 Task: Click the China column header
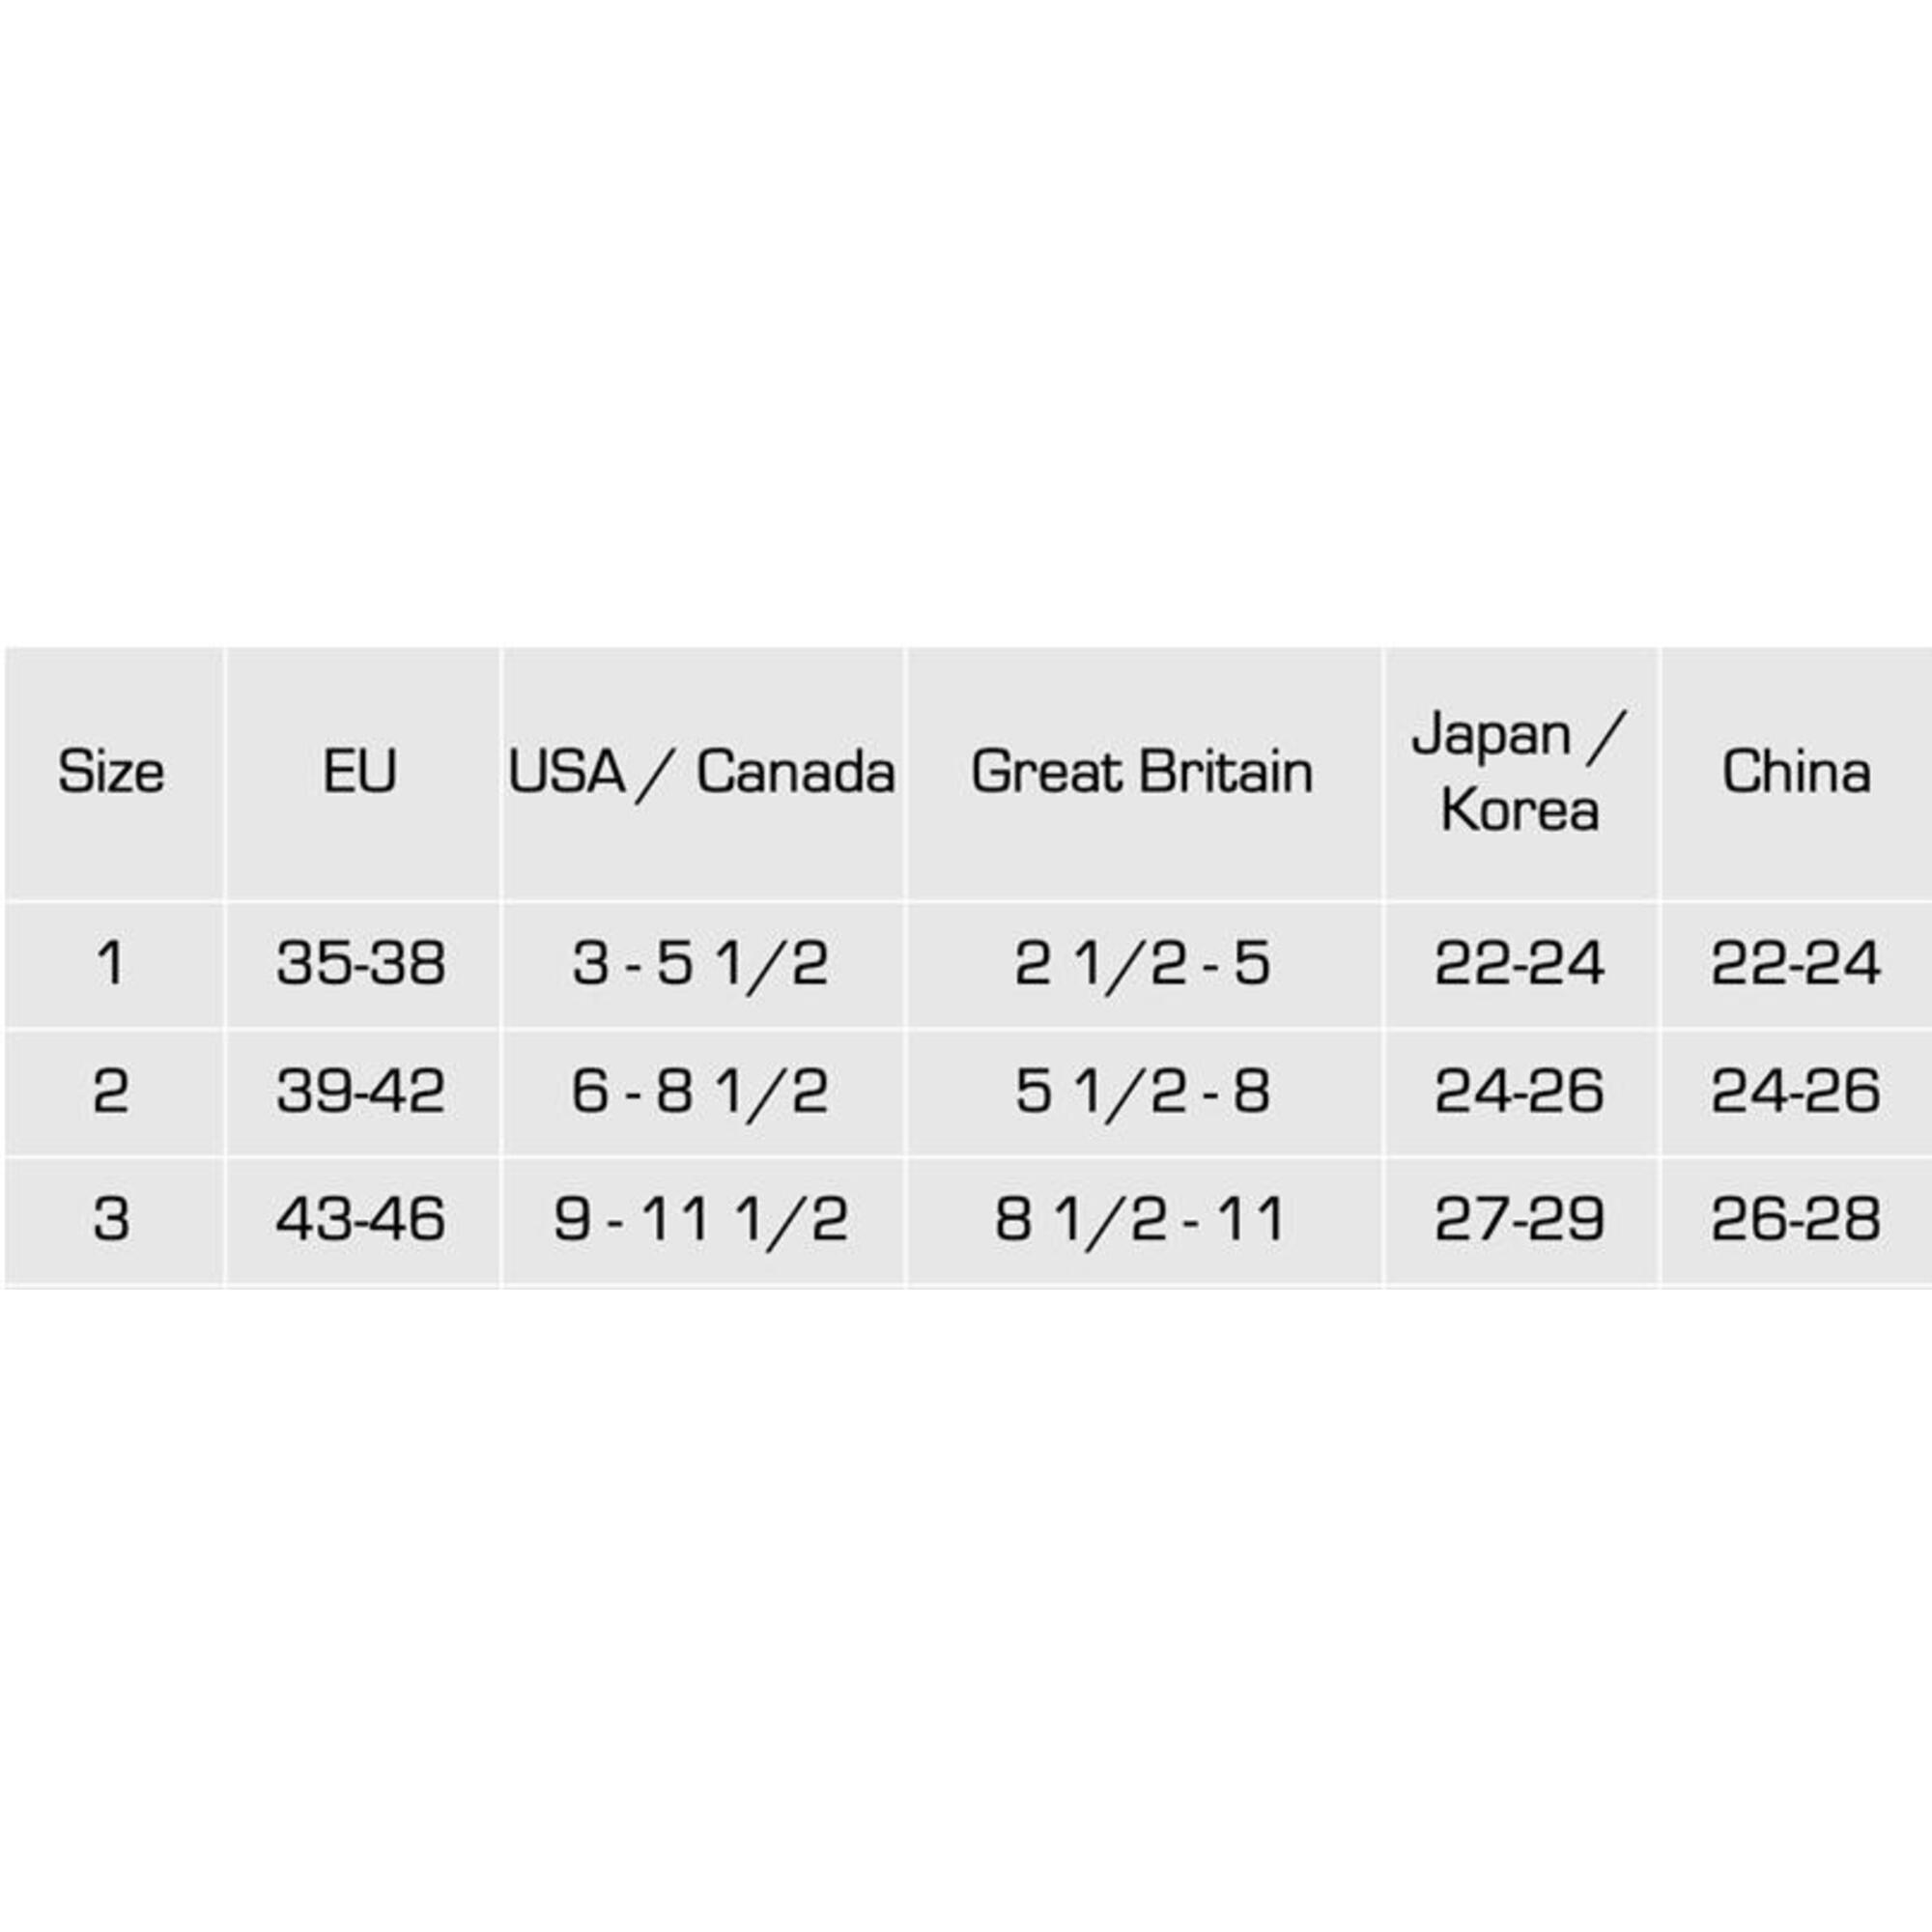(1795, 772)
